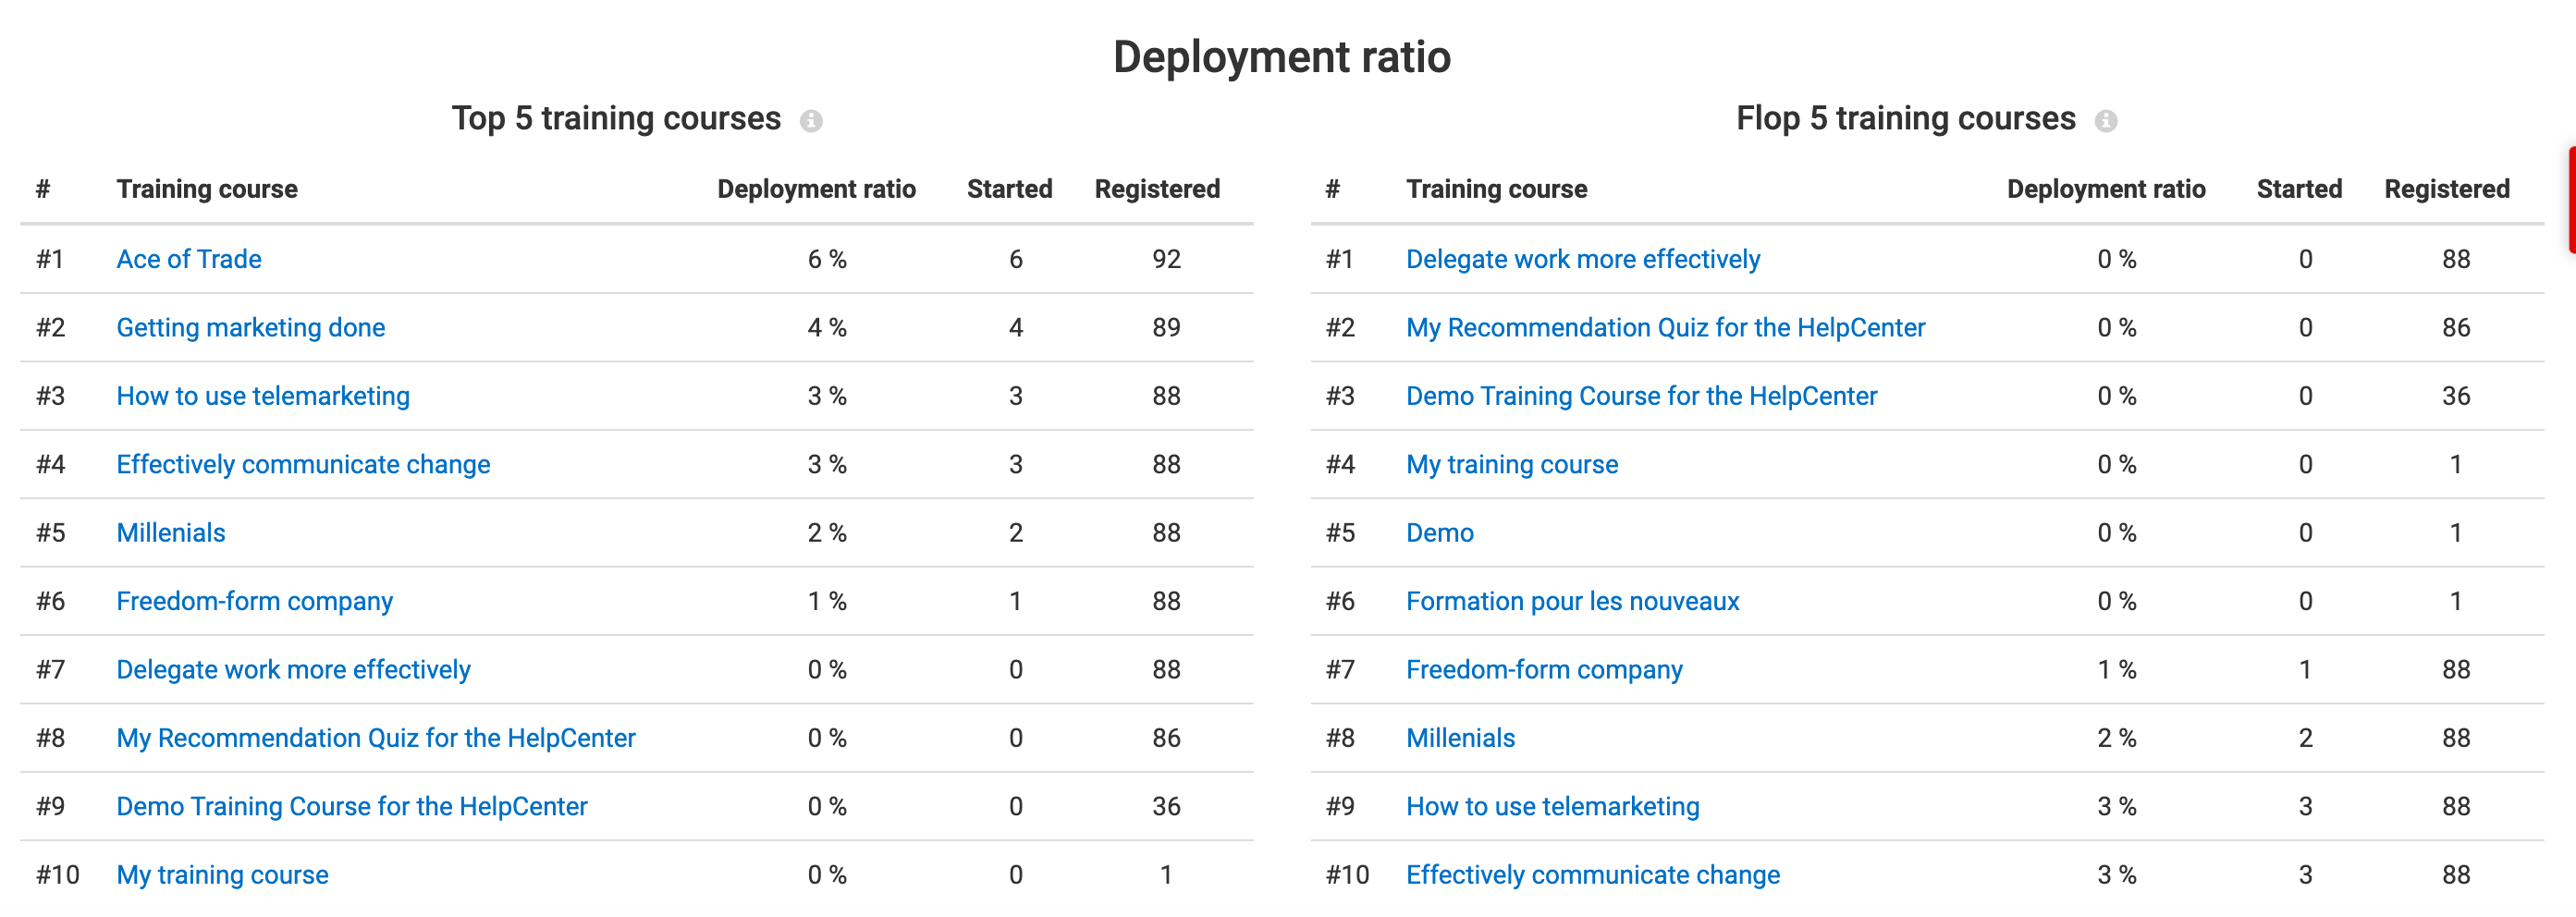Click 1 % ratio in Flop table Freedom-form row
The width and height of the screenshot is (2576, 917).
(x=2117, y=669)
